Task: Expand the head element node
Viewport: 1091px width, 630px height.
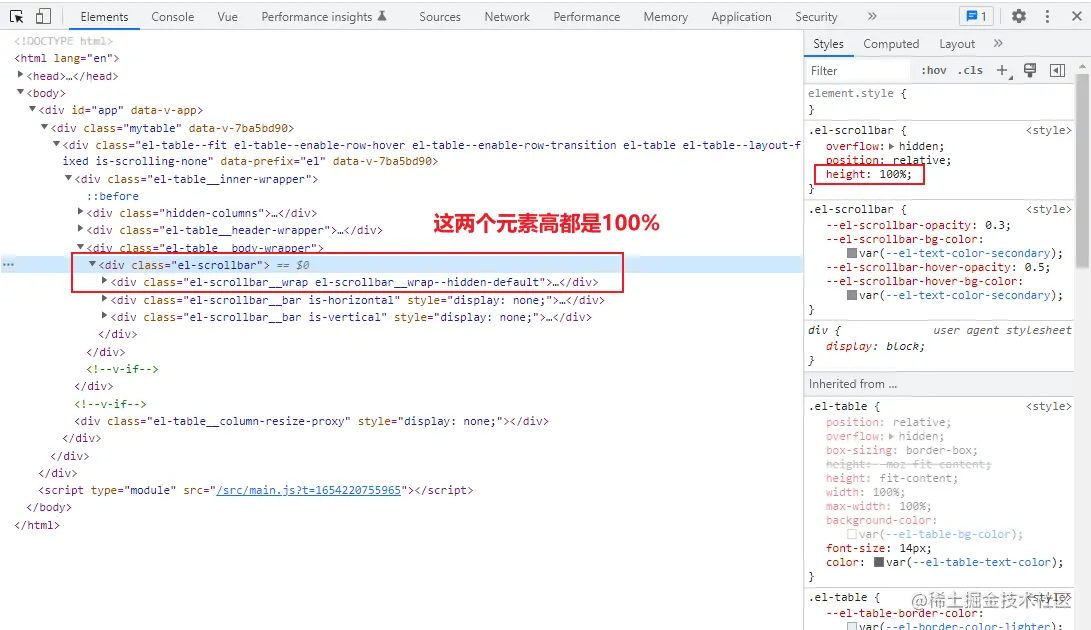Action: (x=20, y=74)
